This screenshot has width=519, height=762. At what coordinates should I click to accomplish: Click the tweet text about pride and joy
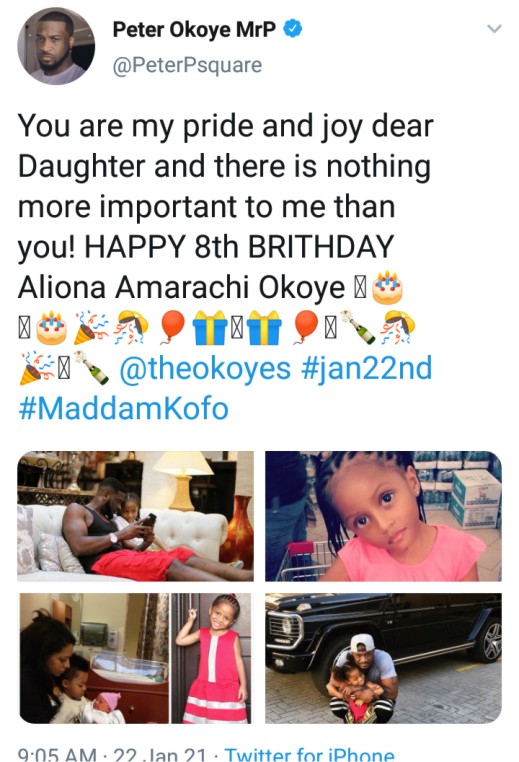(225, 206)
